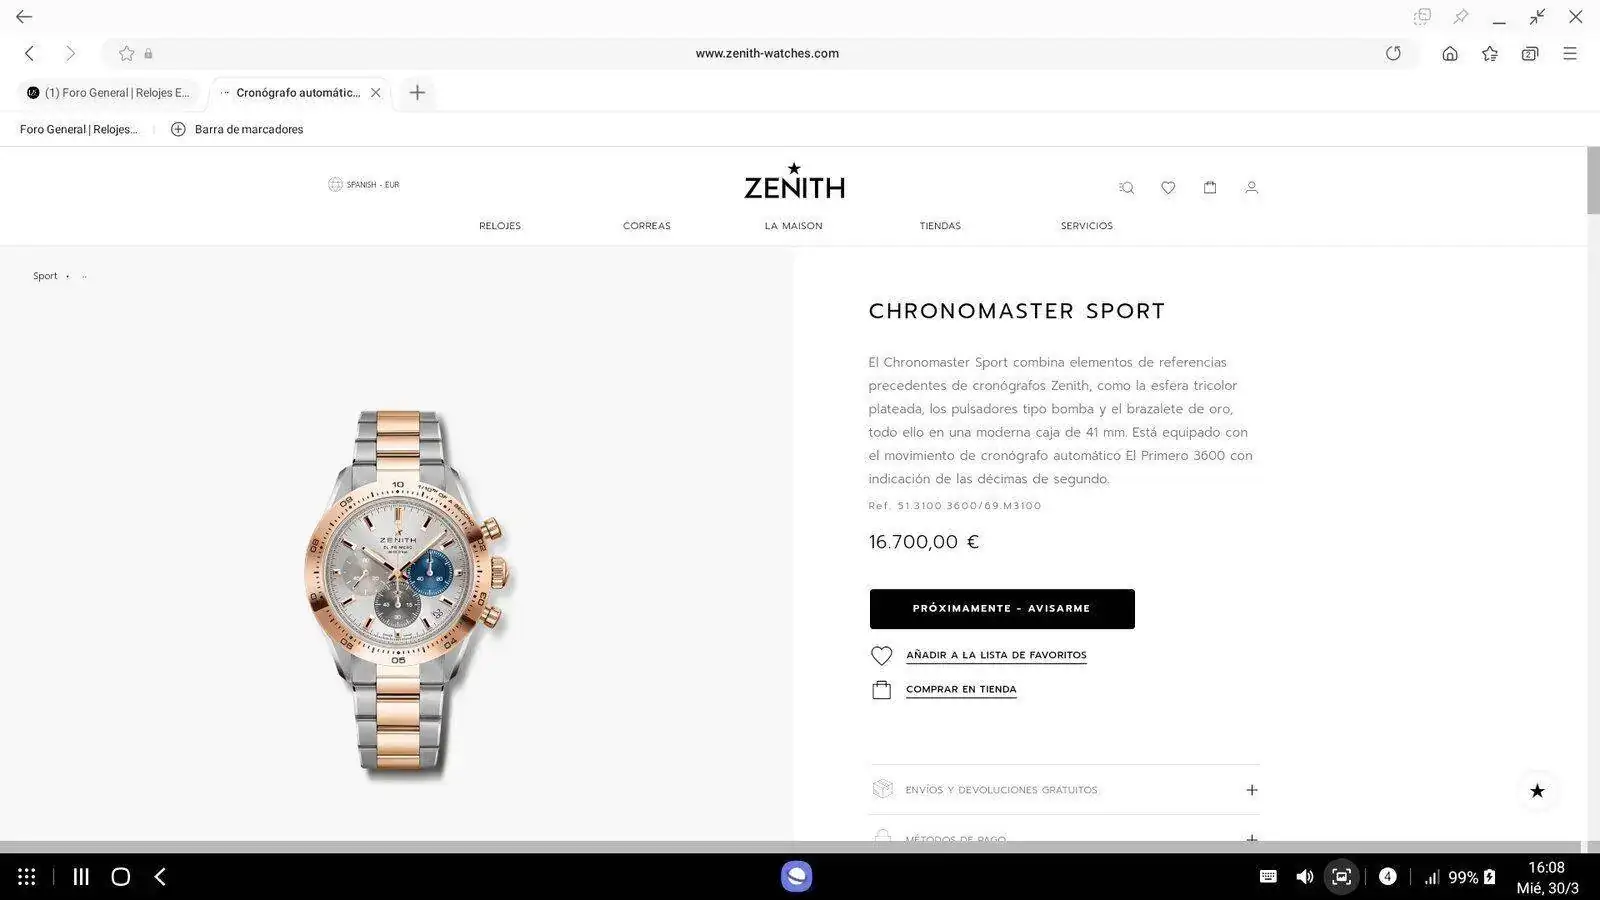Screen dimensions: 1600x900
Task: Select Spanish - EUR language selector
Action: (x=364, y=184)
